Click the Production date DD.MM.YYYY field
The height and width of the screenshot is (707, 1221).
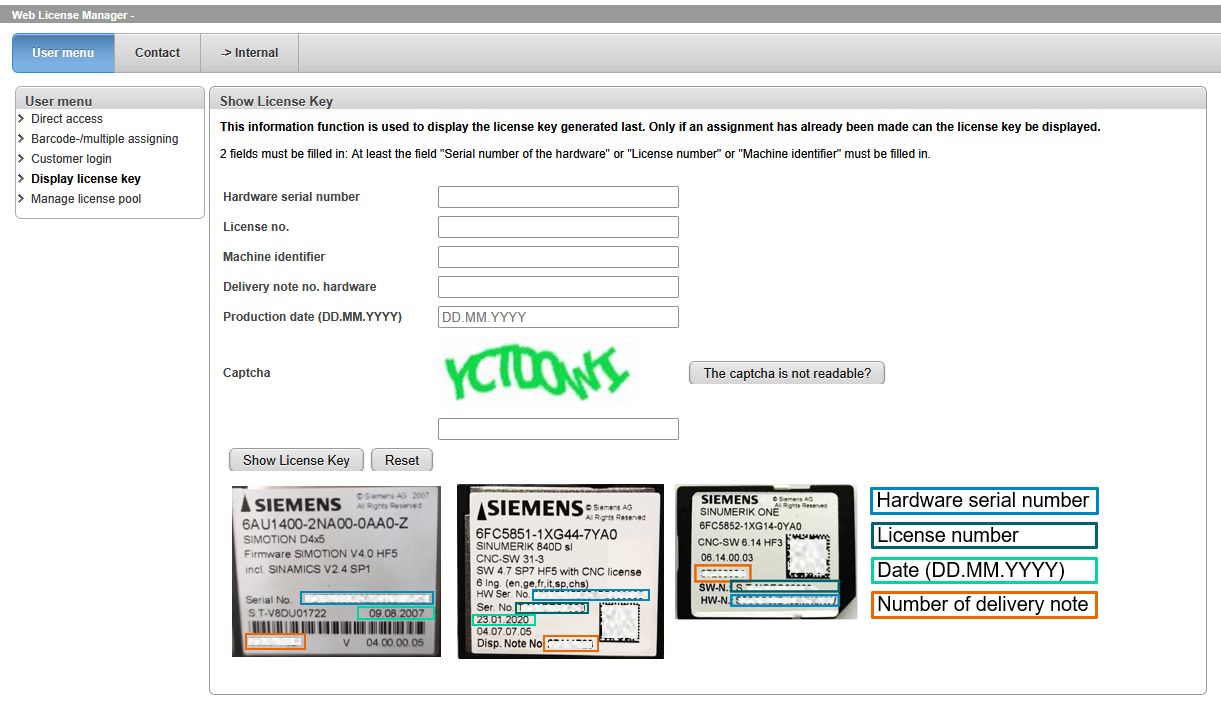558,317
